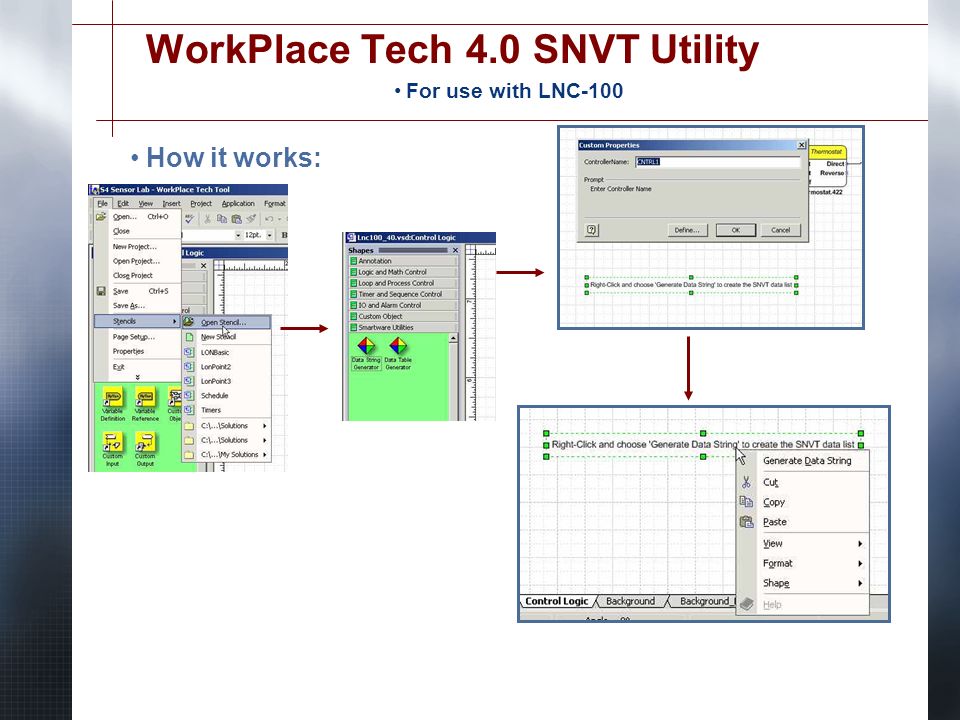Open the Format submenu in the context menu
The height and width of the screenshot is (720, 960).
click(x=803, y=563)
